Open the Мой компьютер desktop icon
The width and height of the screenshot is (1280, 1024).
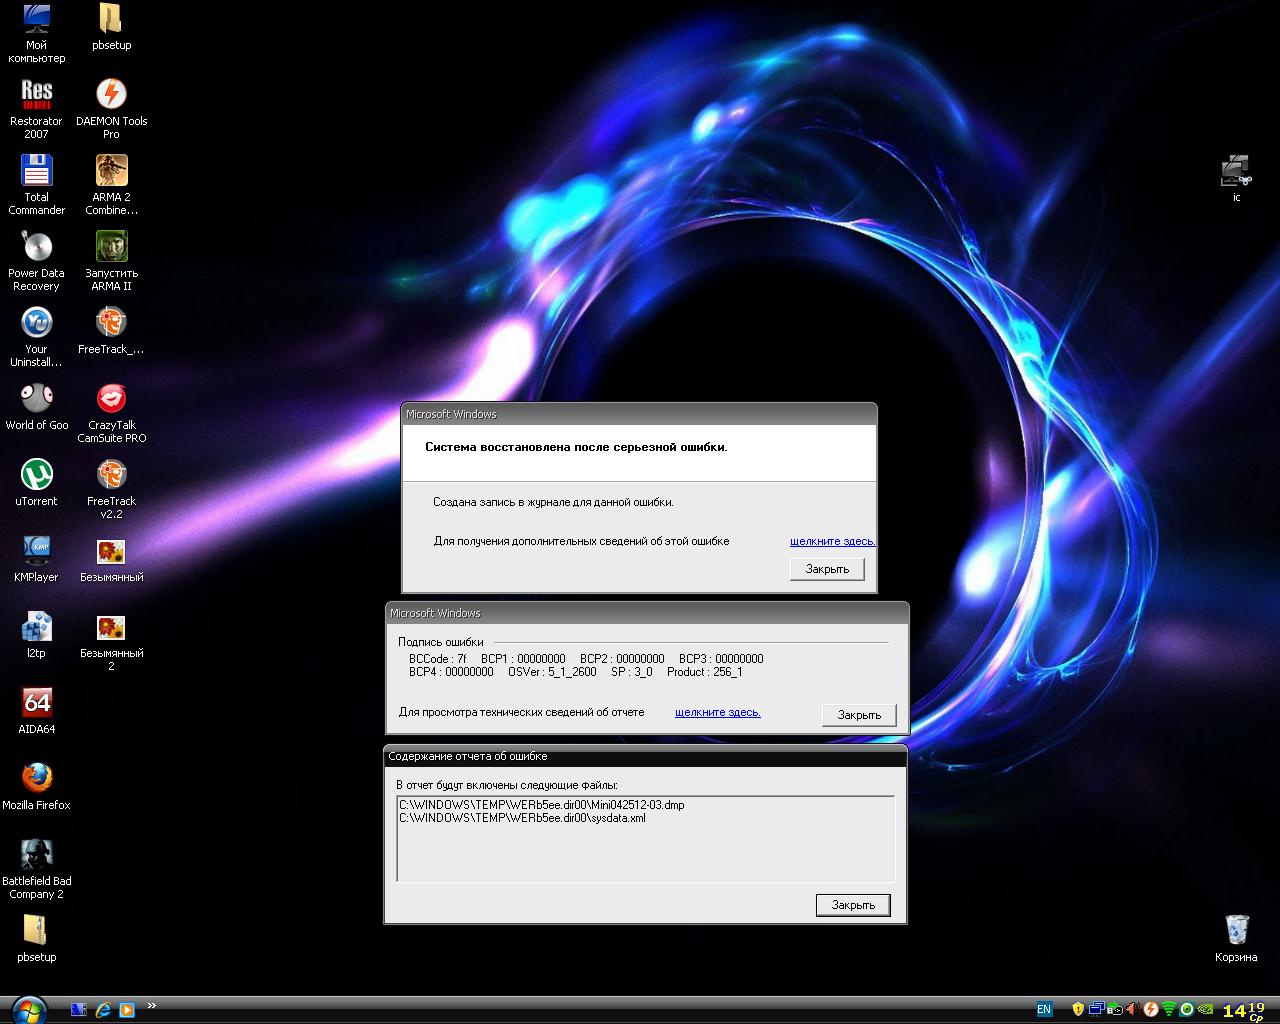point(36,33)
